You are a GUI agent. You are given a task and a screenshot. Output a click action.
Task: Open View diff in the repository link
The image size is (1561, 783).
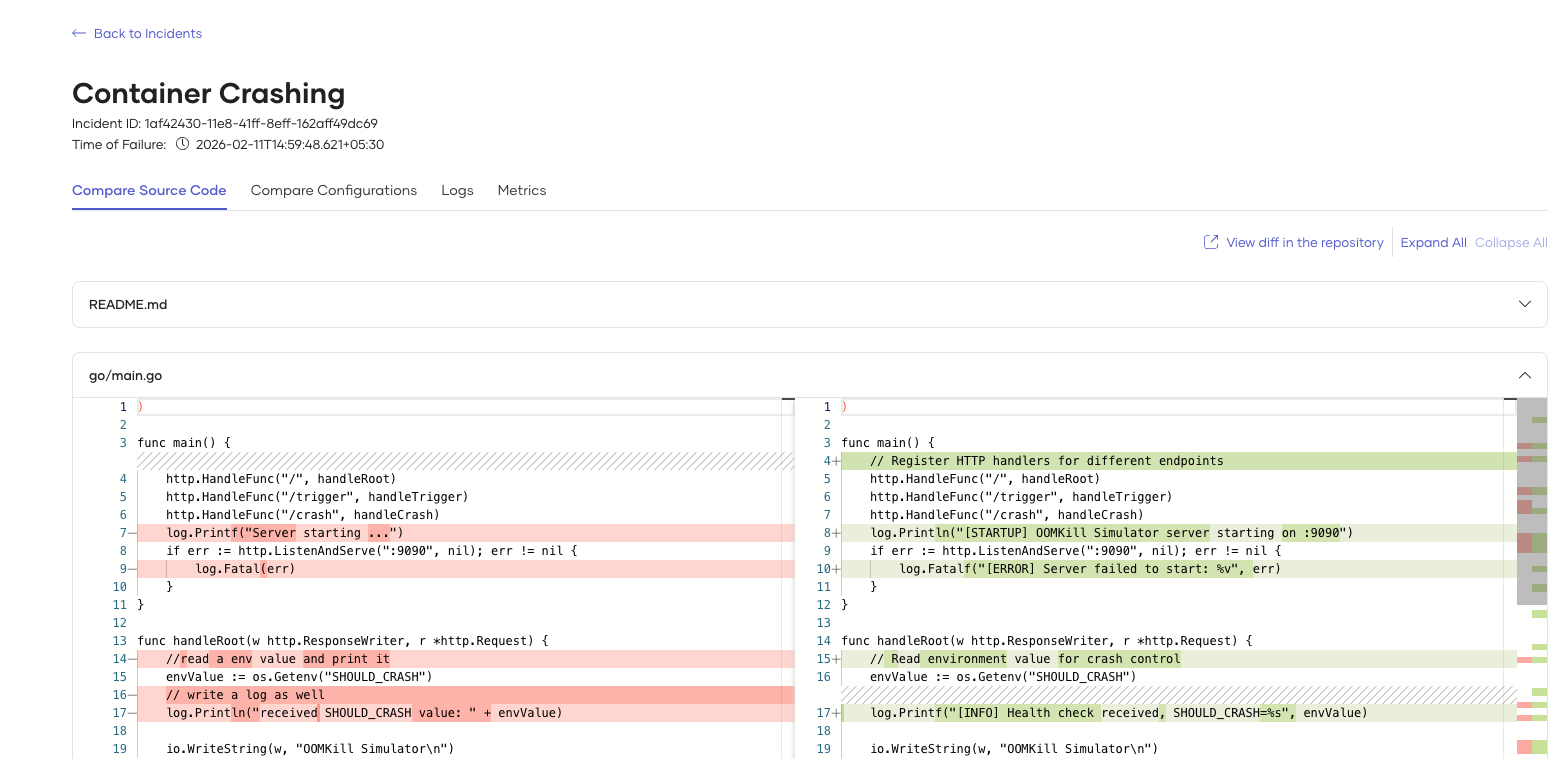pyautogui.click(x=1304, y=242)
